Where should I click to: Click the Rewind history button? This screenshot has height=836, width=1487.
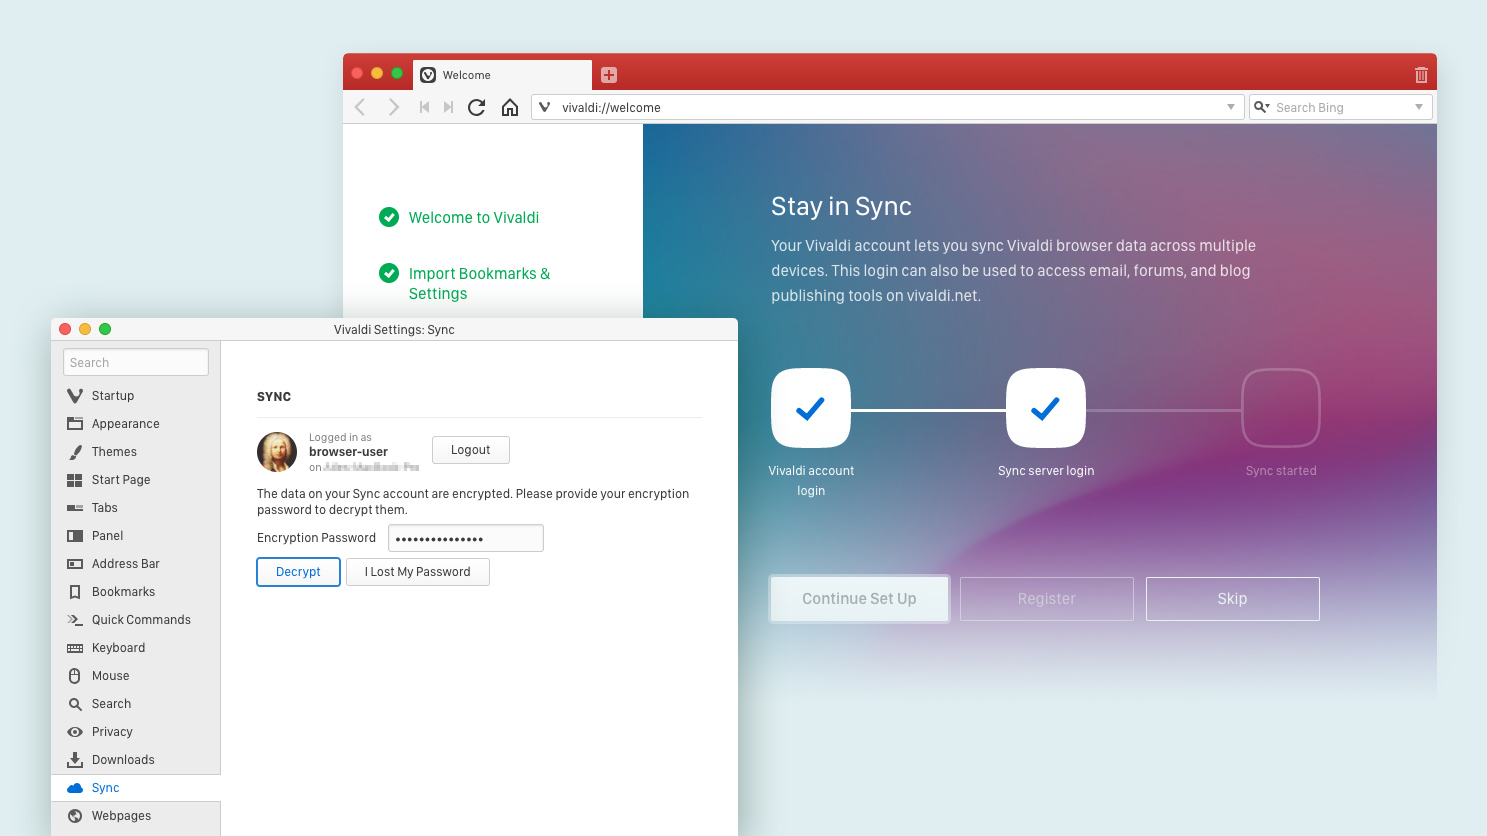(424, 107)
